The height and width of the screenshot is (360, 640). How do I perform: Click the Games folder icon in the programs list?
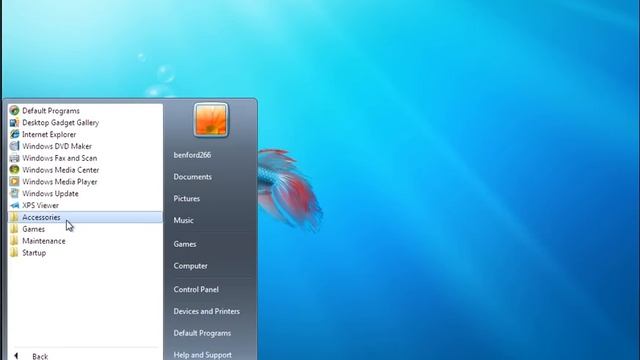pos(15,229)
